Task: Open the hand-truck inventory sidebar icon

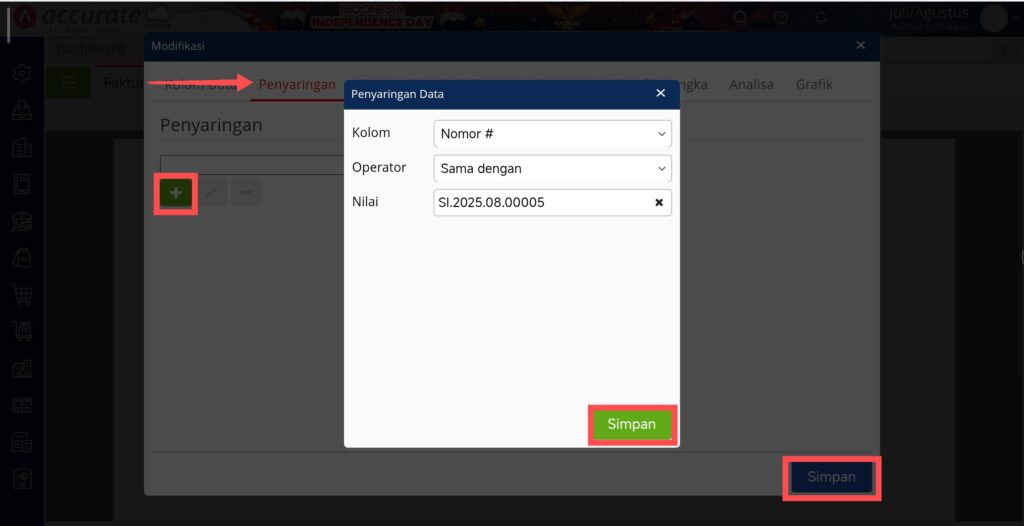Action: 22,332
